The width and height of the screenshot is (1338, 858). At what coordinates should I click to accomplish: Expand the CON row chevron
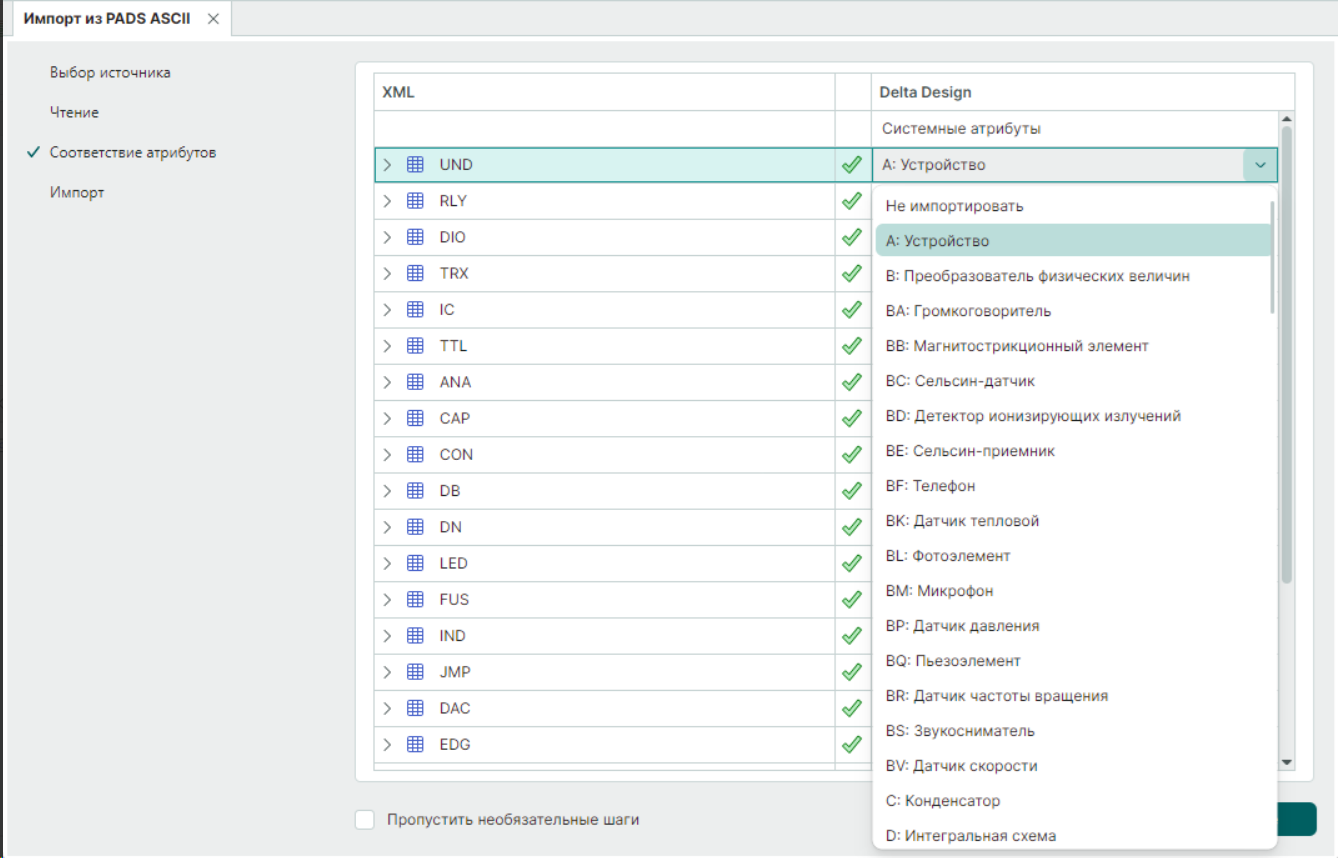pyautogui.click(x=388, y=455)
